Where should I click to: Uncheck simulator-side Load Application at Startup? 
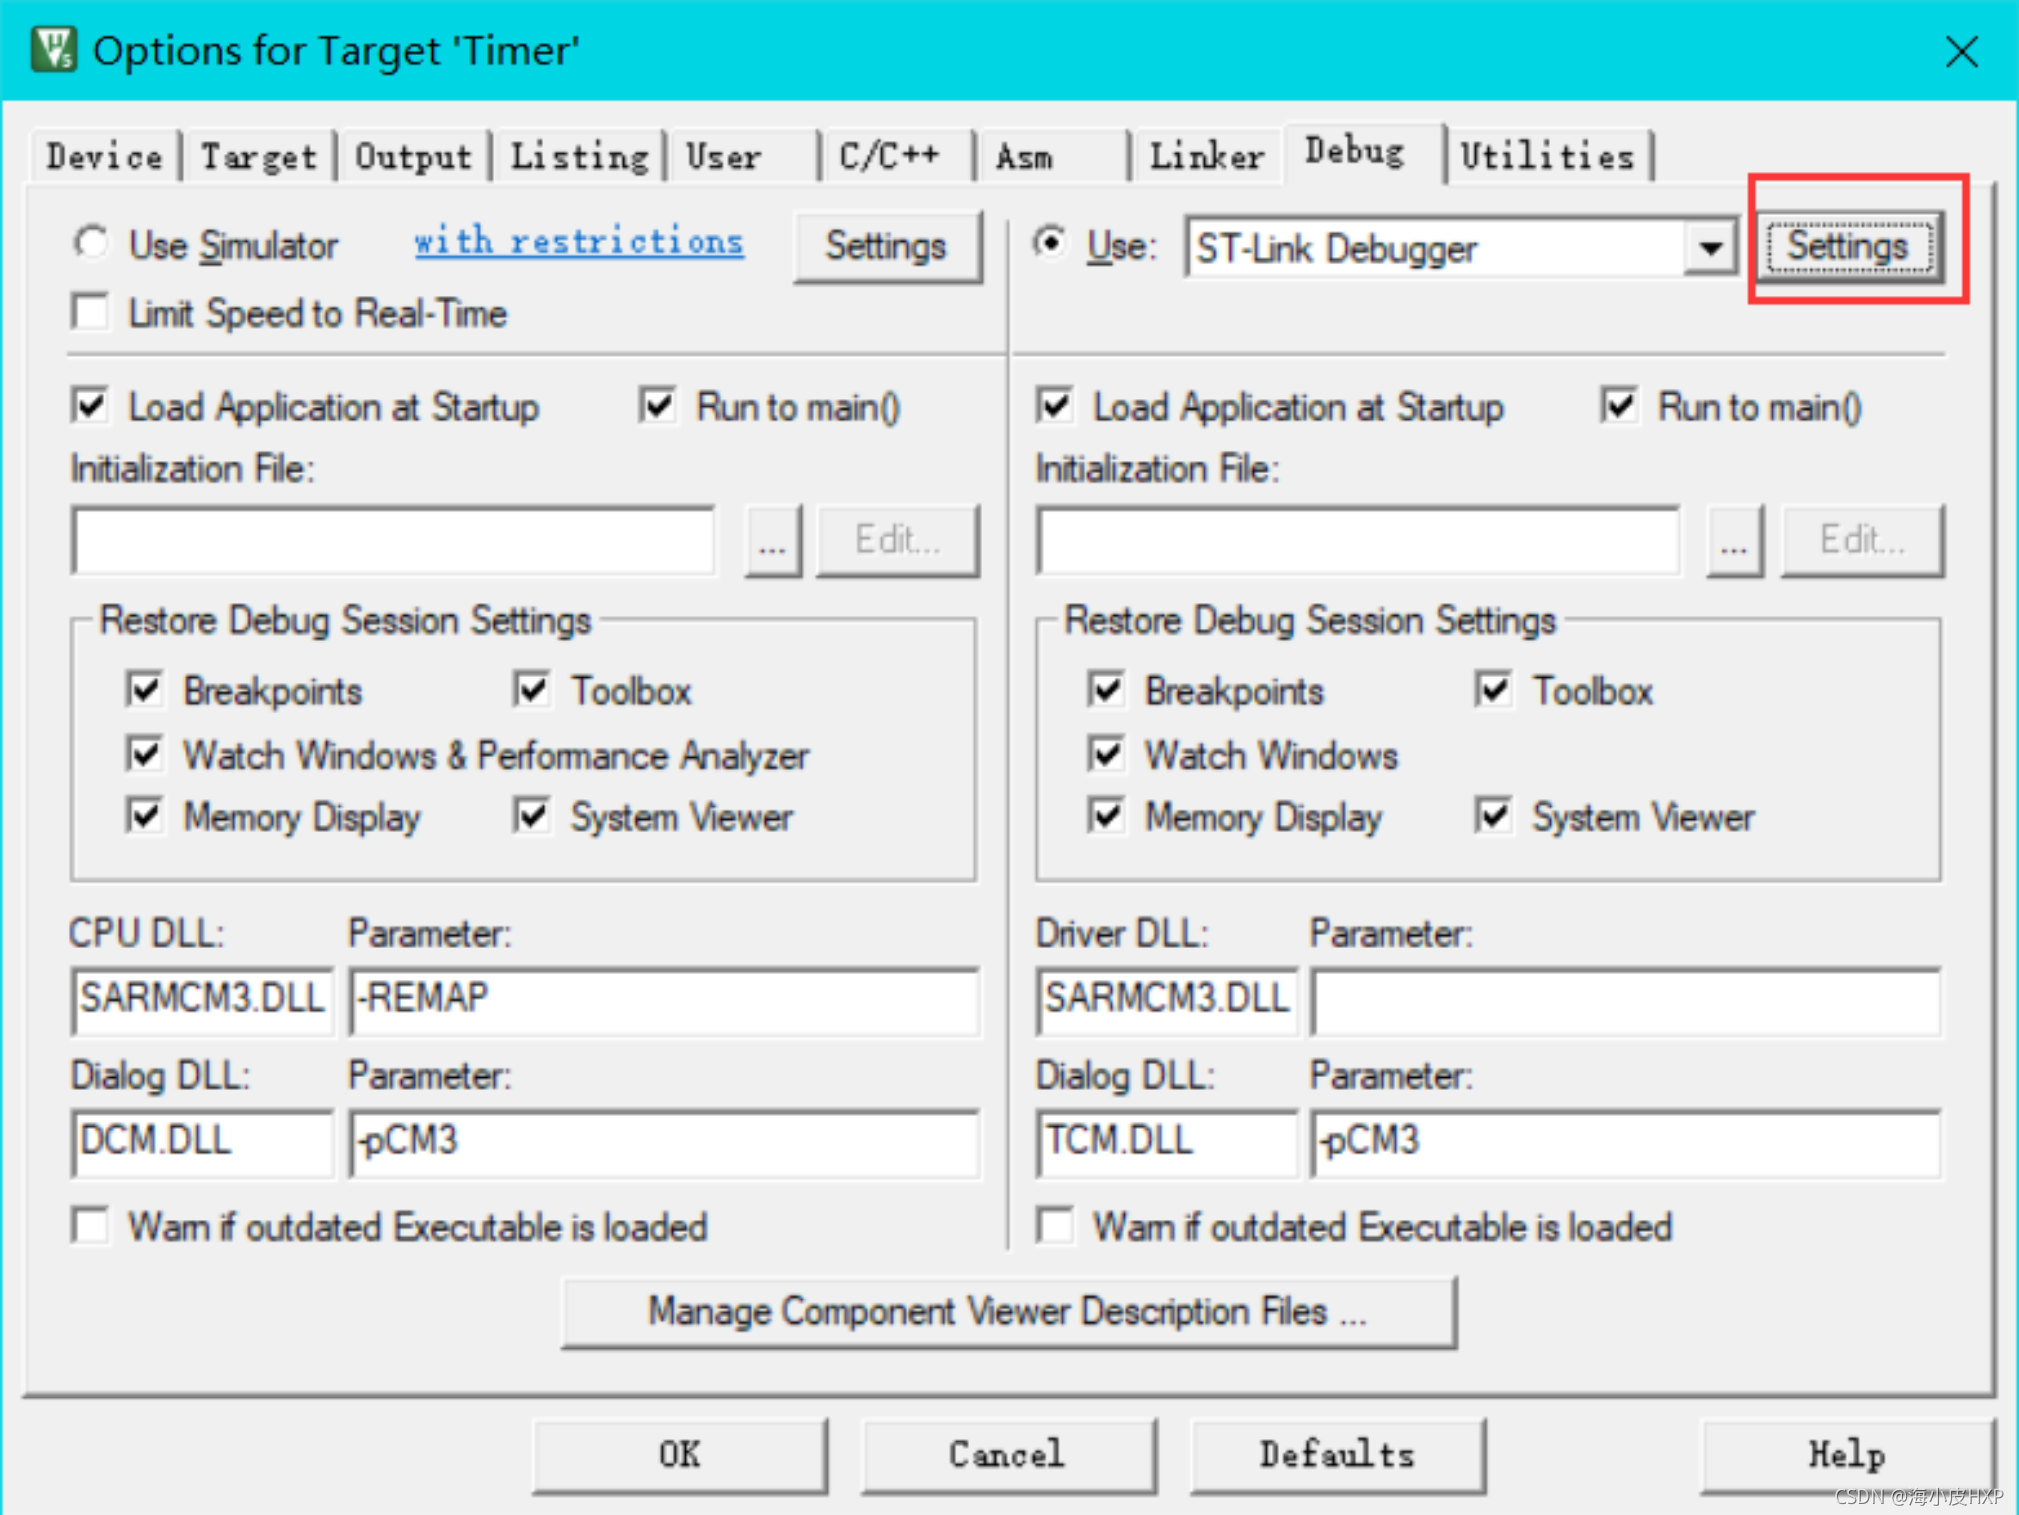91,405
